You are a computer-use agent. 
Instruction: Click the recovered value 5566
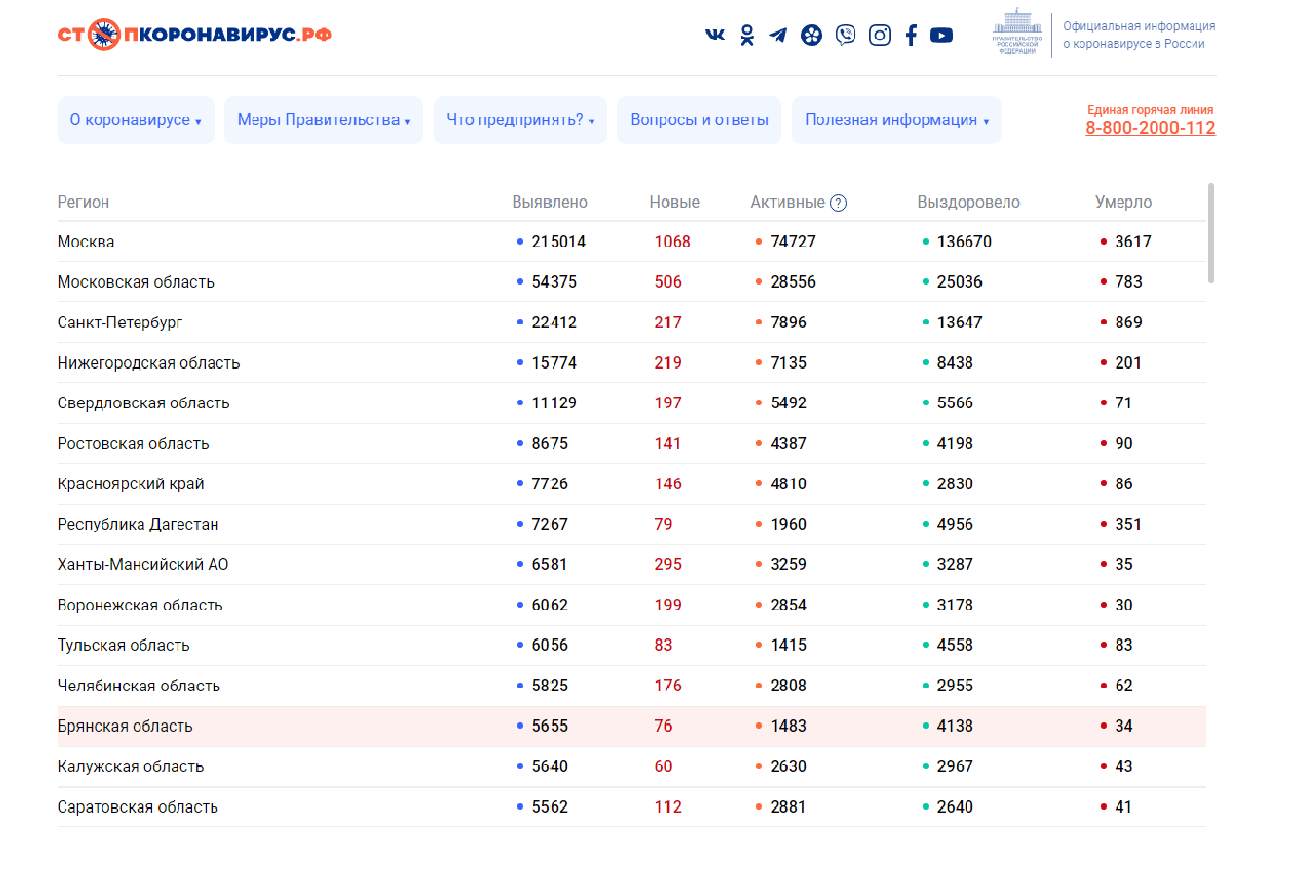(955, 403)
